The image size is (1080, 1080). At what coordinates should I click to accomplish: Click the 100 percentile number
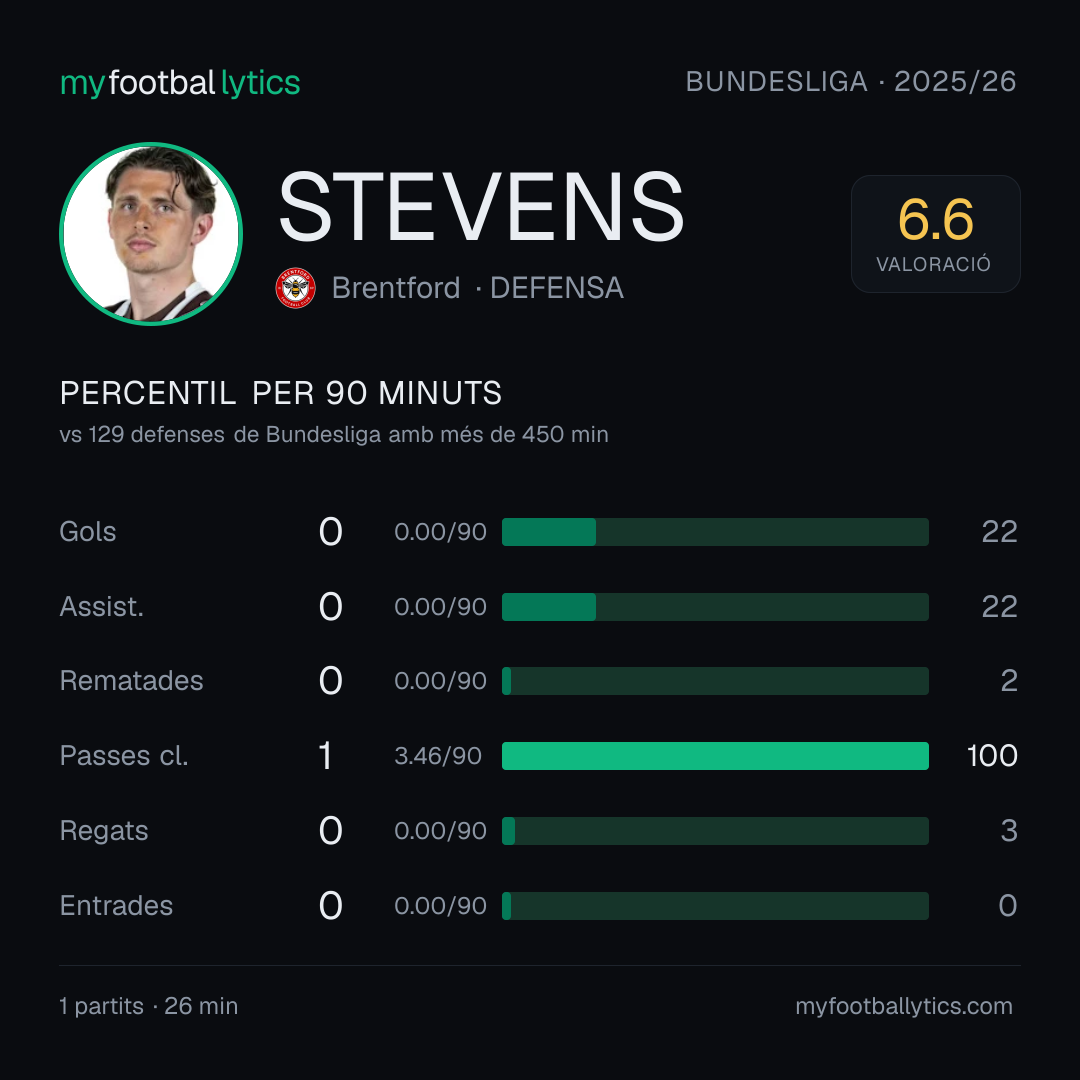click(x=992, y=756)
